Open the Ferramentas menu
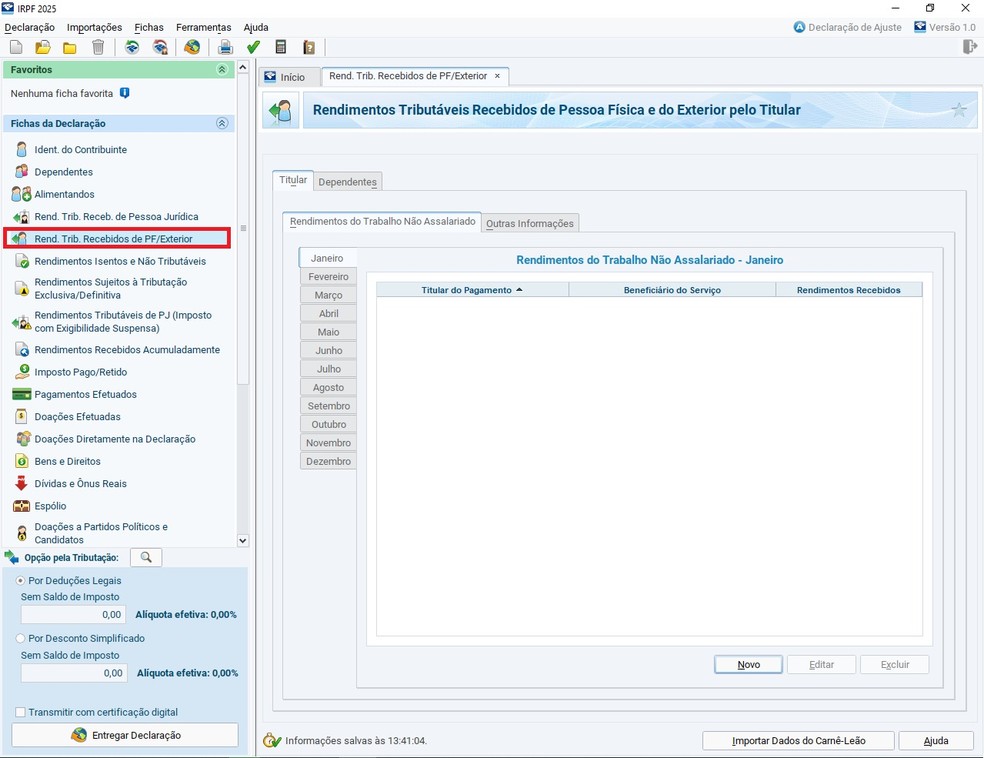Viewport: 984px width, 758px height. coord(203,27)
